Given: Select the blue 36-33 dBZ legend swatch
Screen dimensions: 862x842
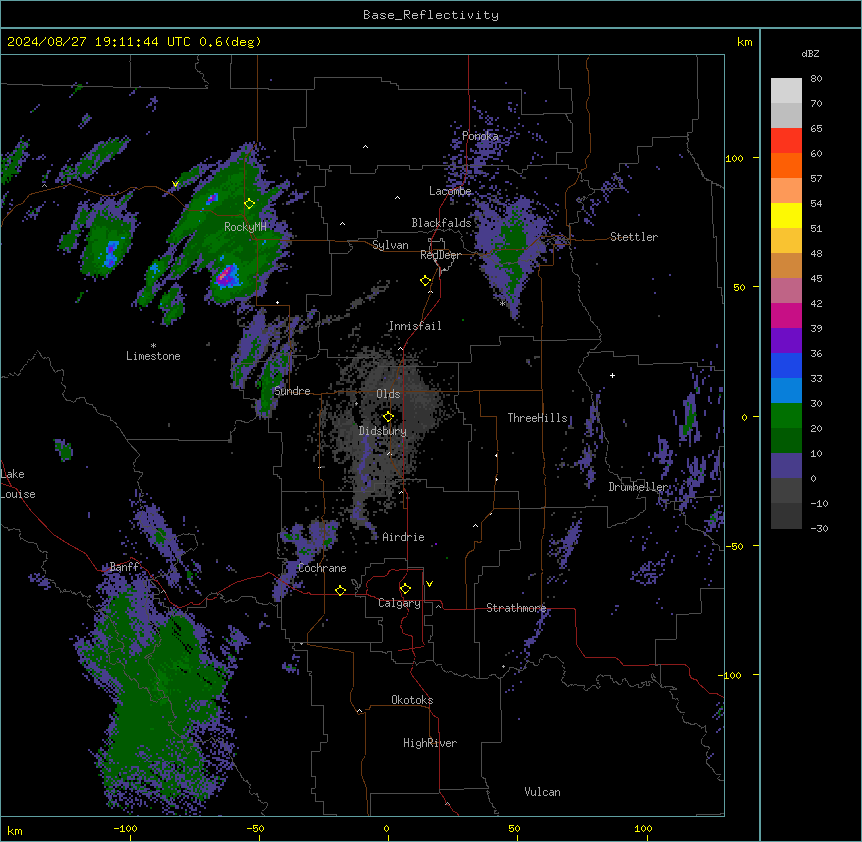Looking at the screenshot, I should coord(786,365).
